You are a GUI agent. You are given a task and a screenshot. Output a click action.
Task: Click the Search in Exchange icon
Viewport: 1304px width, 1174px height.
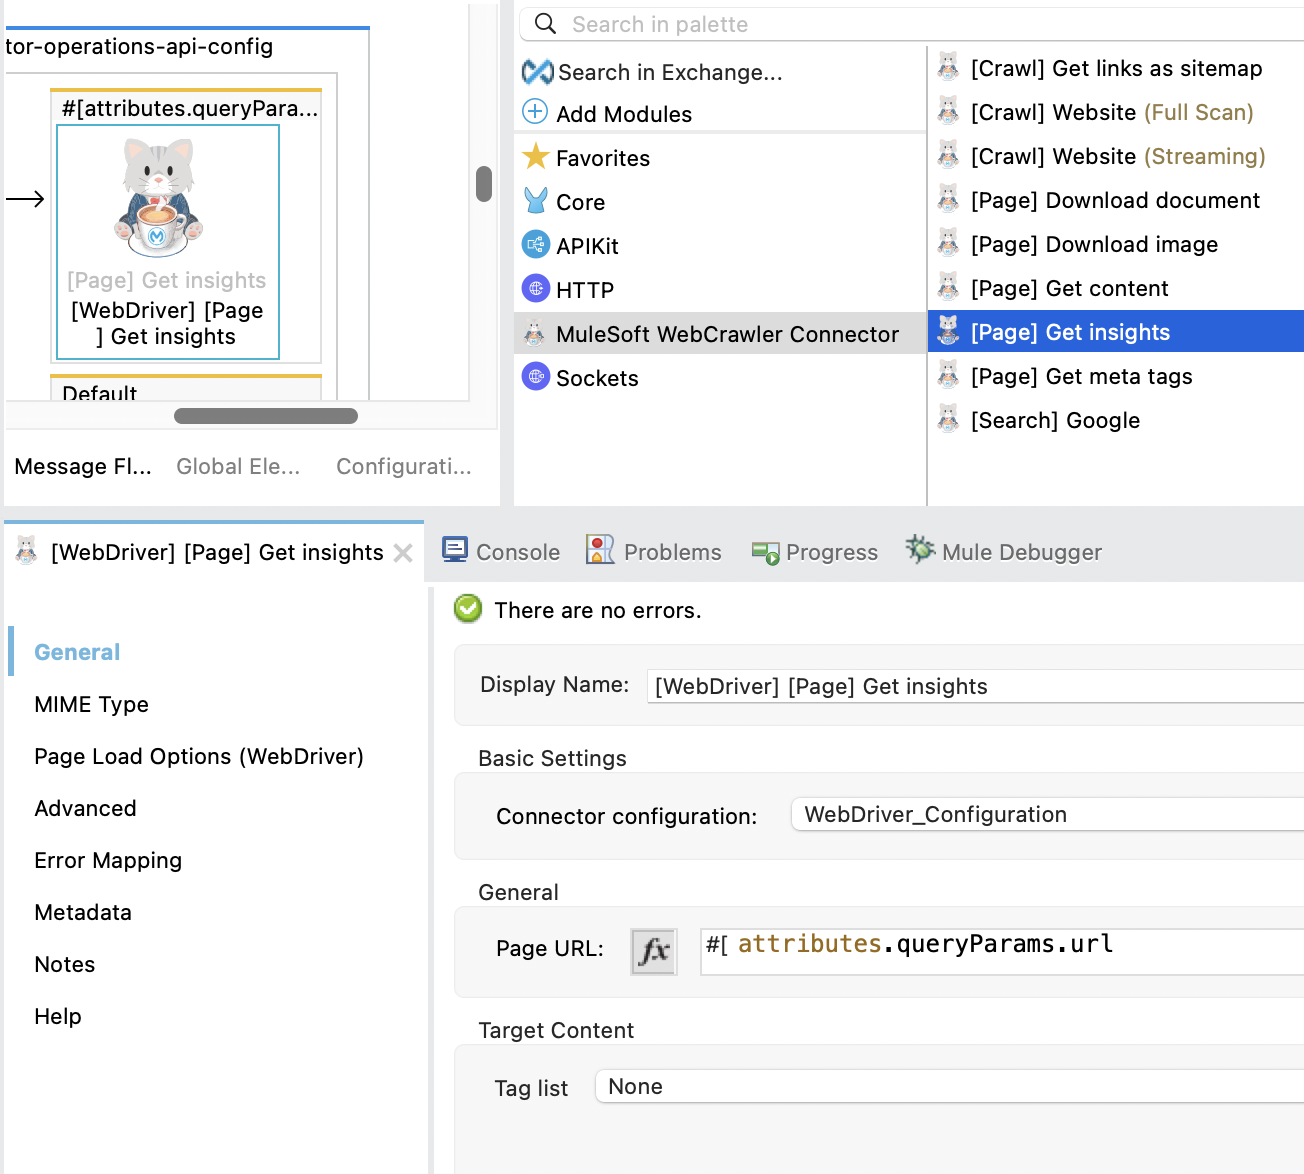[537, 72]
